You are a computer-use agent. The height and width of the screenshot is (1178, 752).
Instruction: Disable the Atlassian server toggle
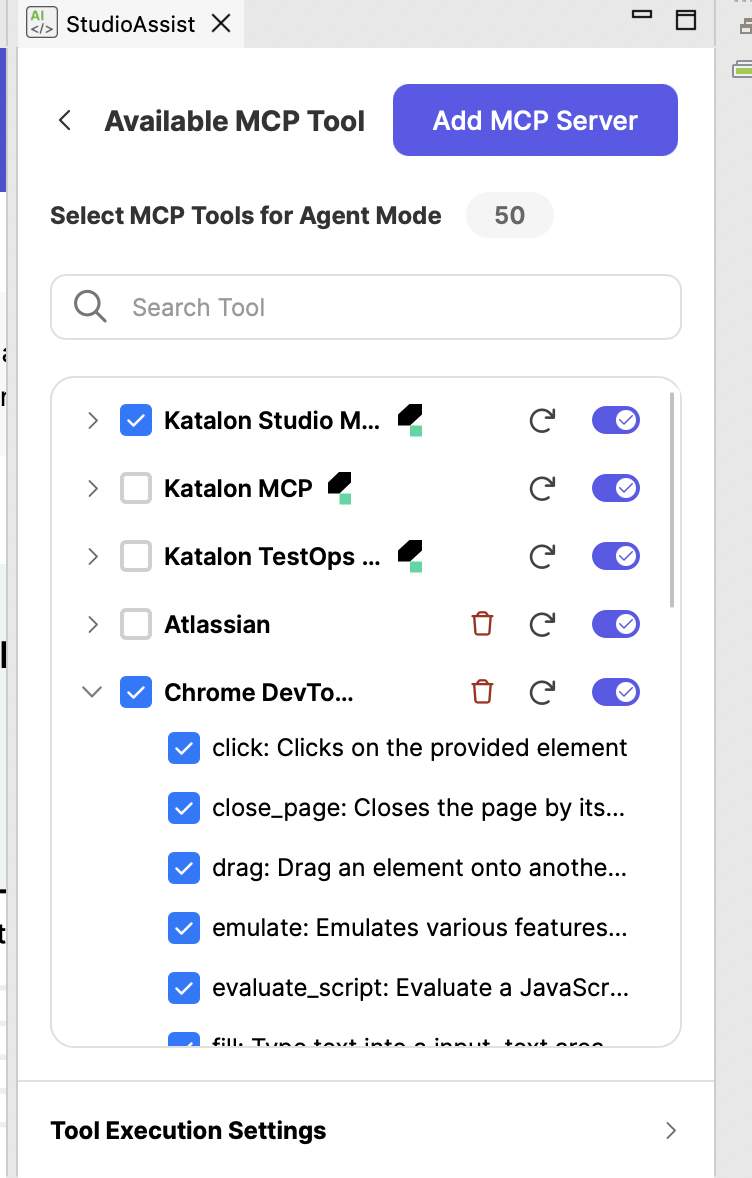616,624
